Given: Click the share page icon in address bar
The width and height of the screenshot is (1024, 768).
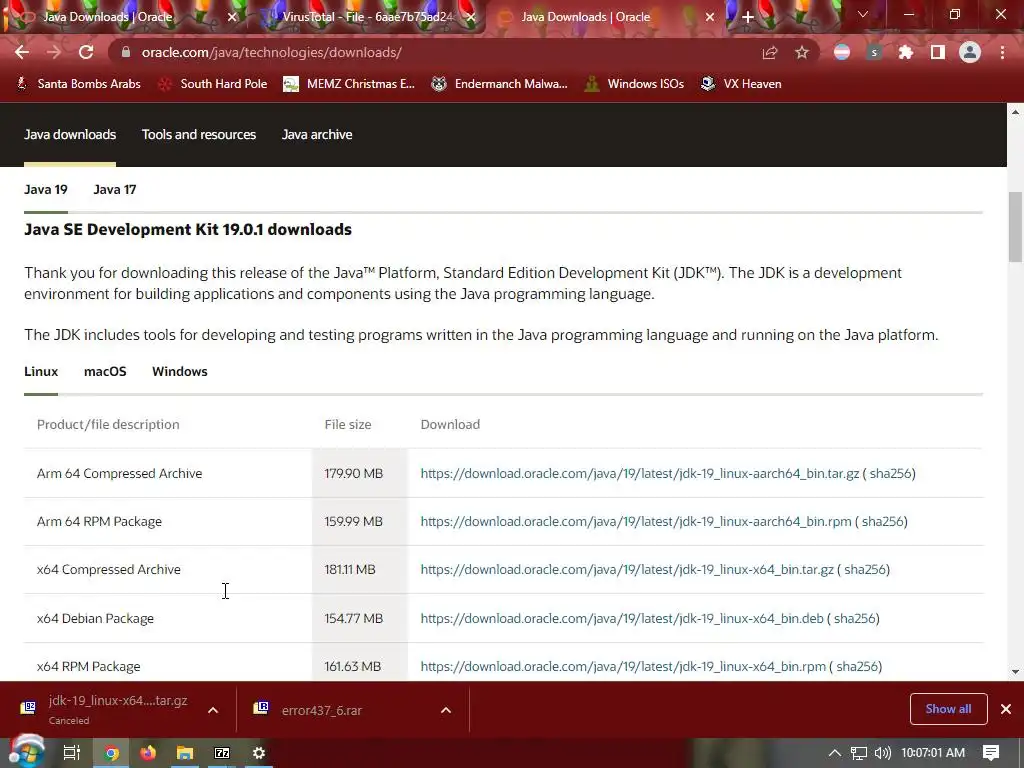Looking at the screenshot, I should click(x=770, y=52).
